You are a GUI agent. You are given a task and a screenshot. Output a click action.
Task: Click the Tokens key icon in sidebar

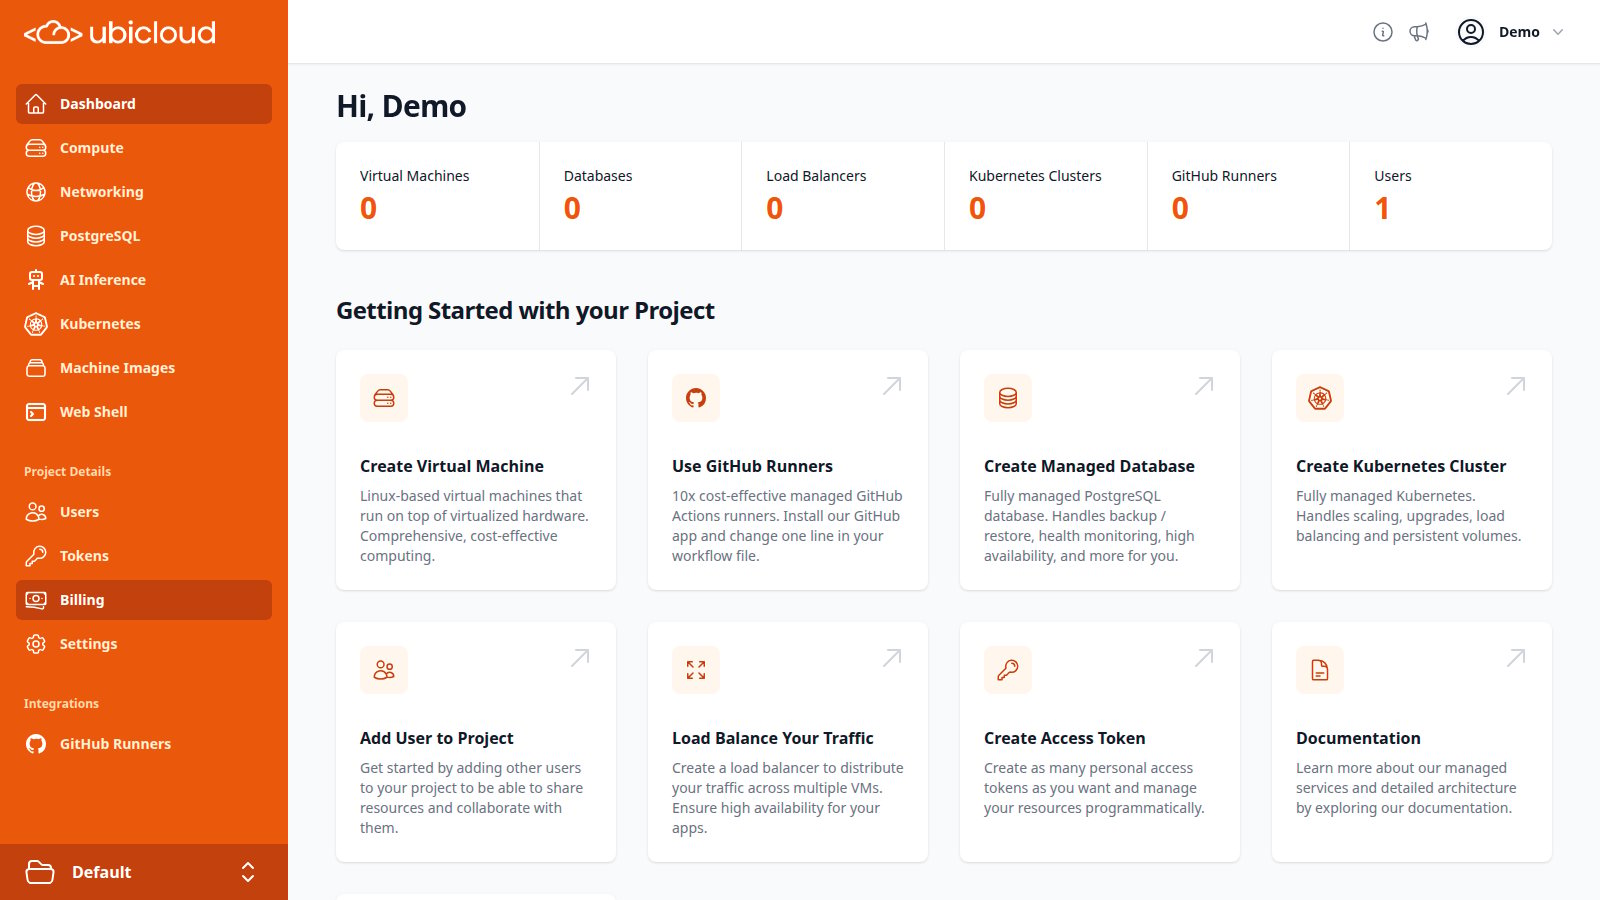36,556
